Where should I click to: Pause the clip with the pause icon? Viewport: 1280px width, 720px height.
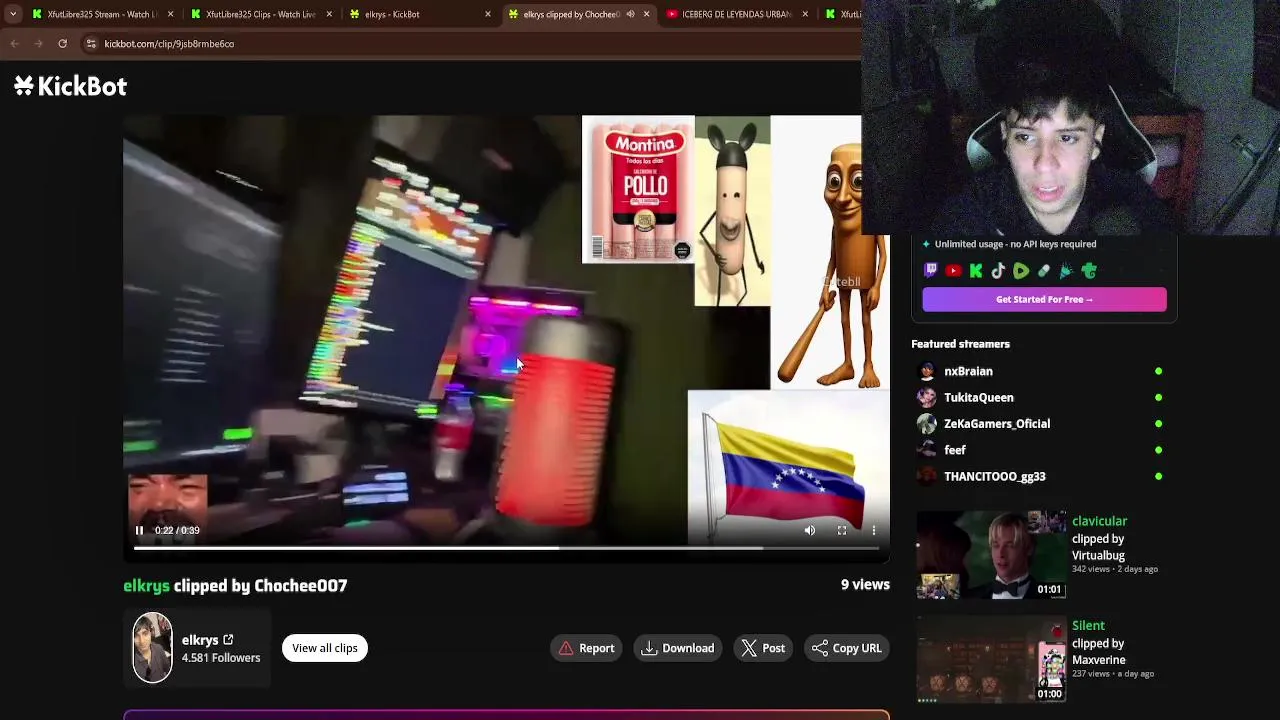(139, 530)
